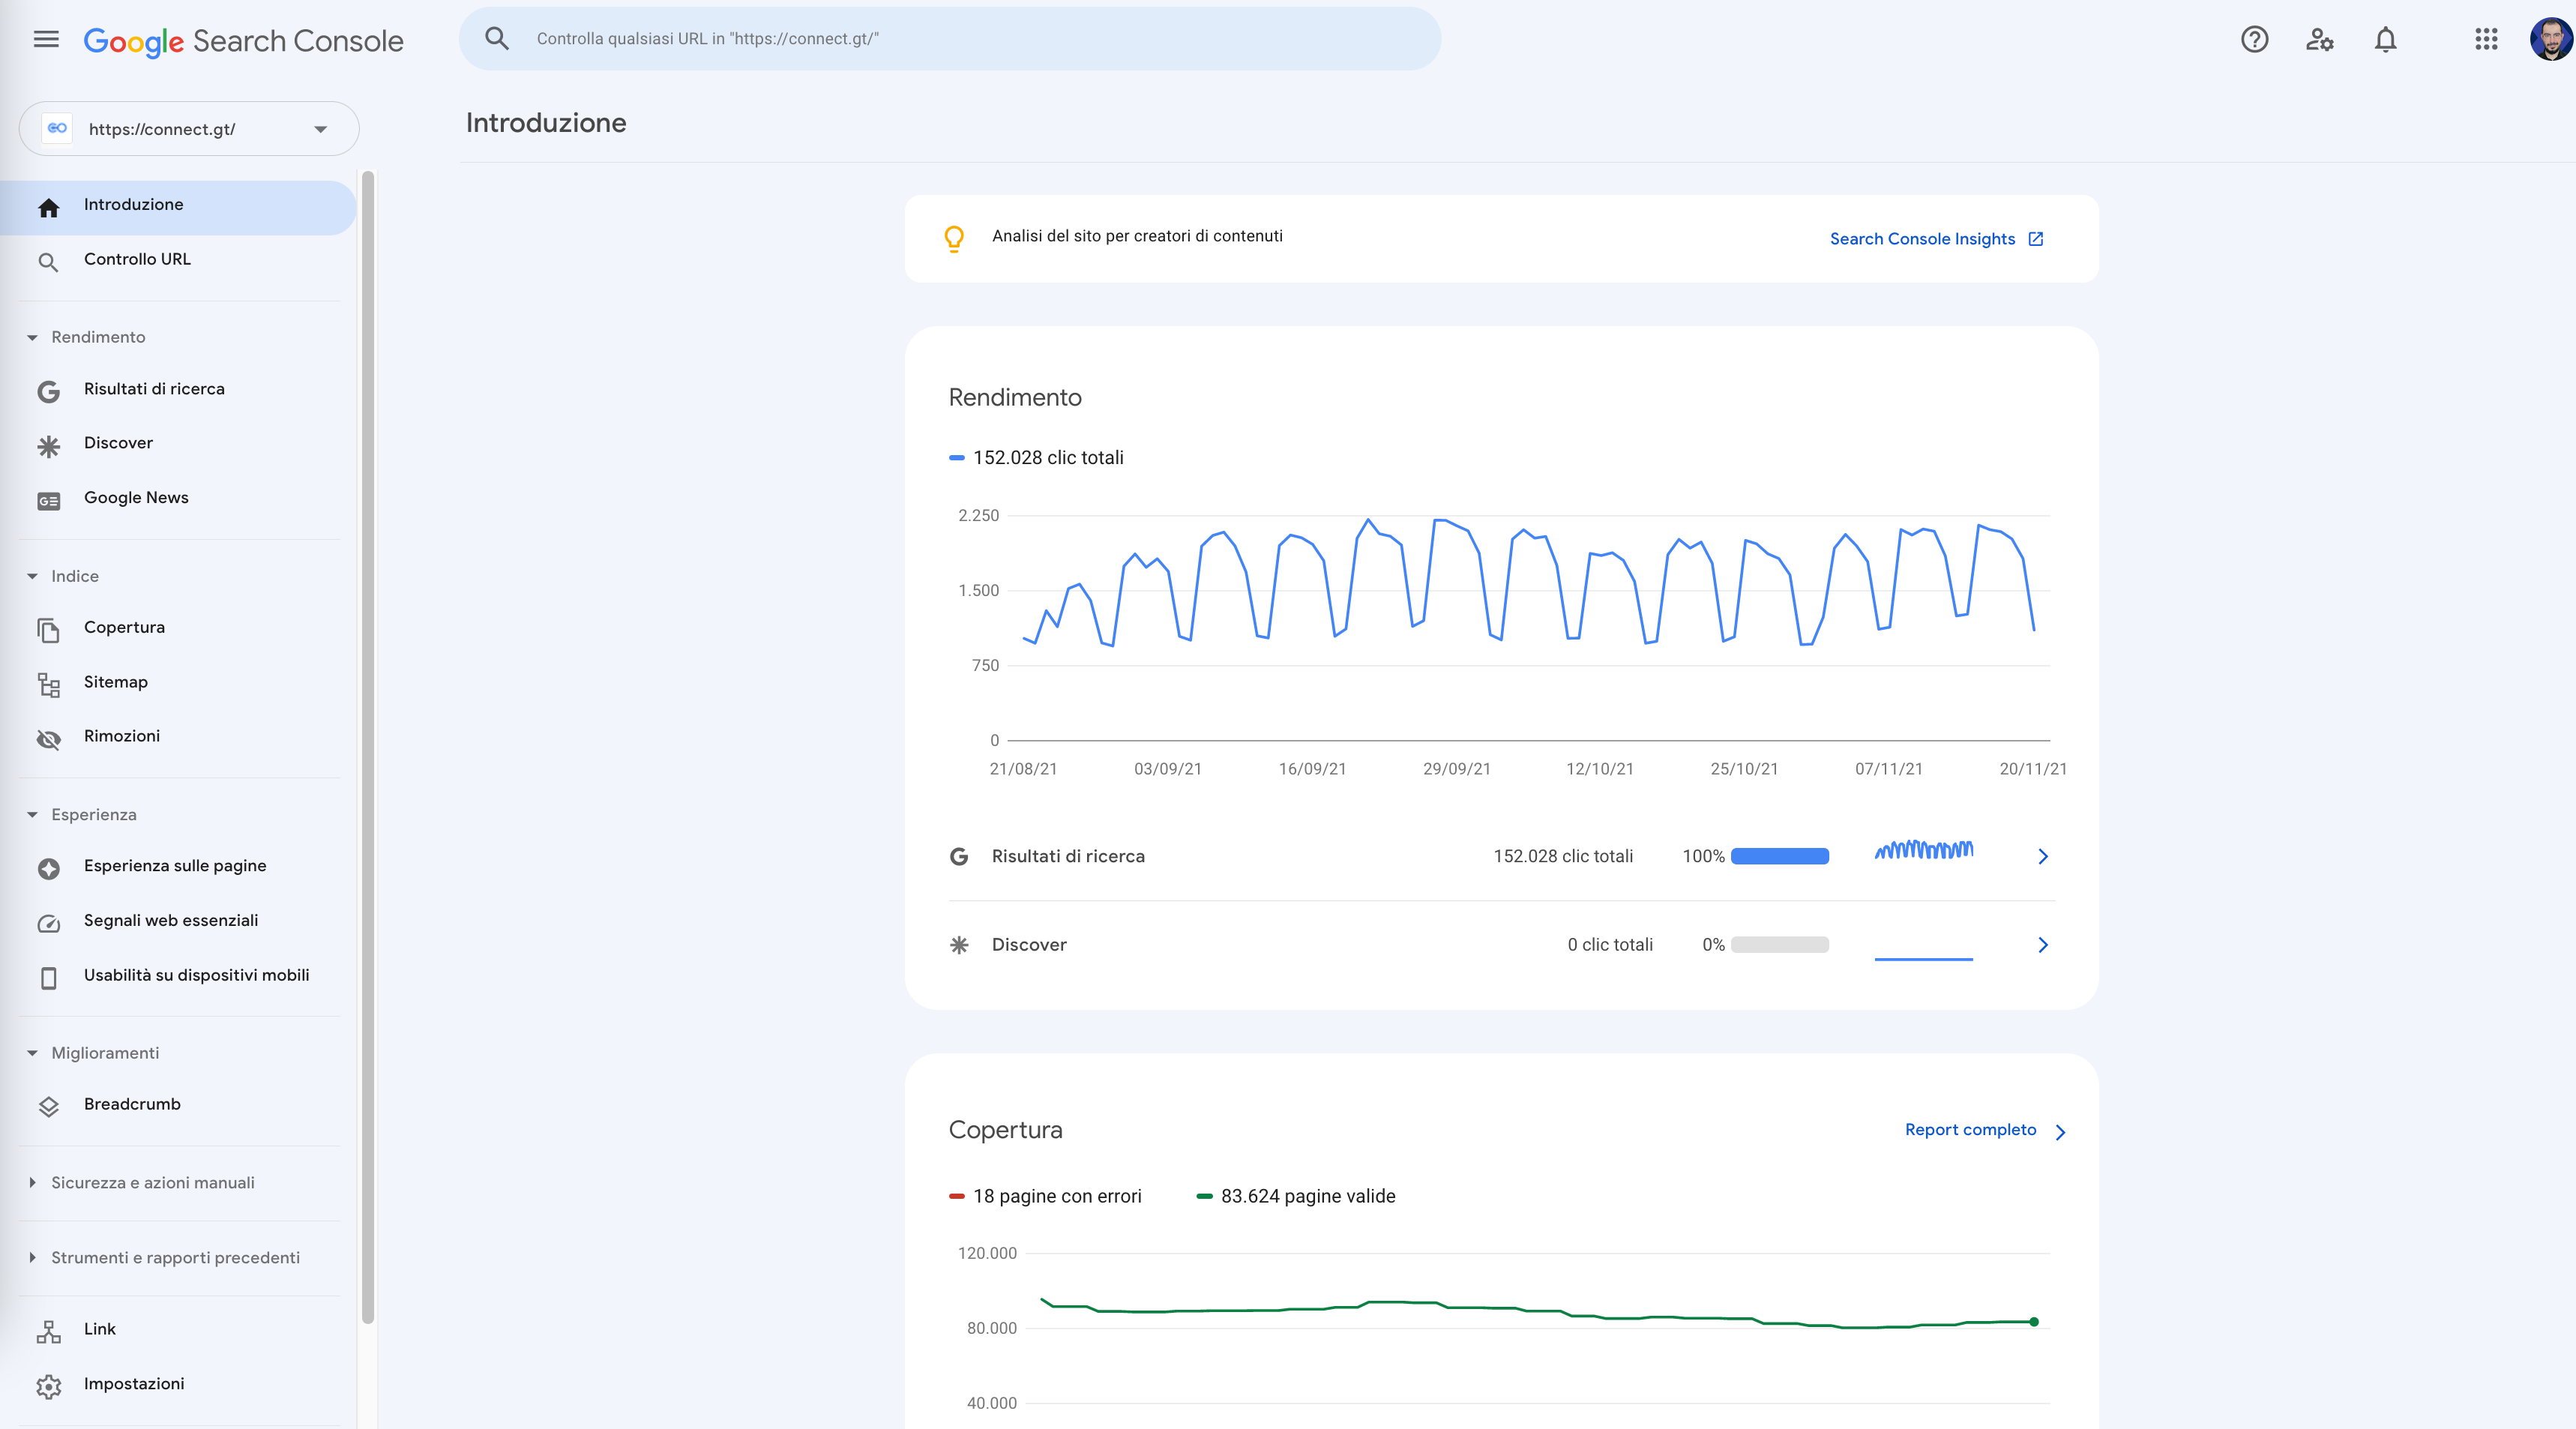Screen dimensions: 2576x1429
Task: Open Copertura report from the sidebar
Action: pos(178,628)
